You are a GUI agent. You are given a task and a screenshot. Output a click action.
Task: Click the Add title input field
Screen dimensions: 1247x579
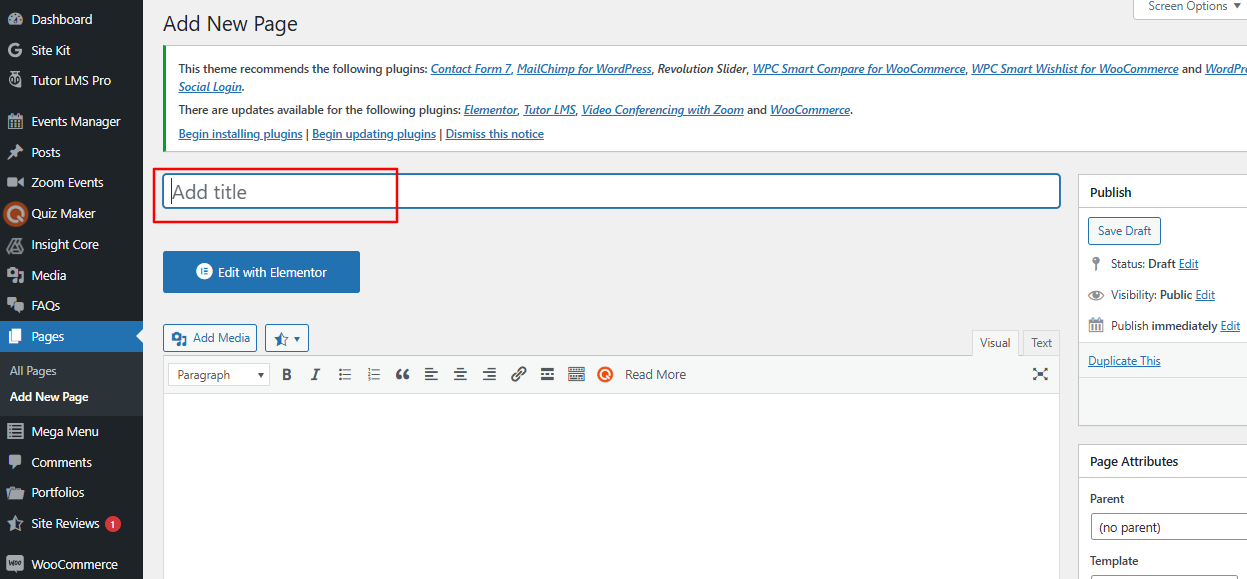pyautogui.click(x=610, y=192)
